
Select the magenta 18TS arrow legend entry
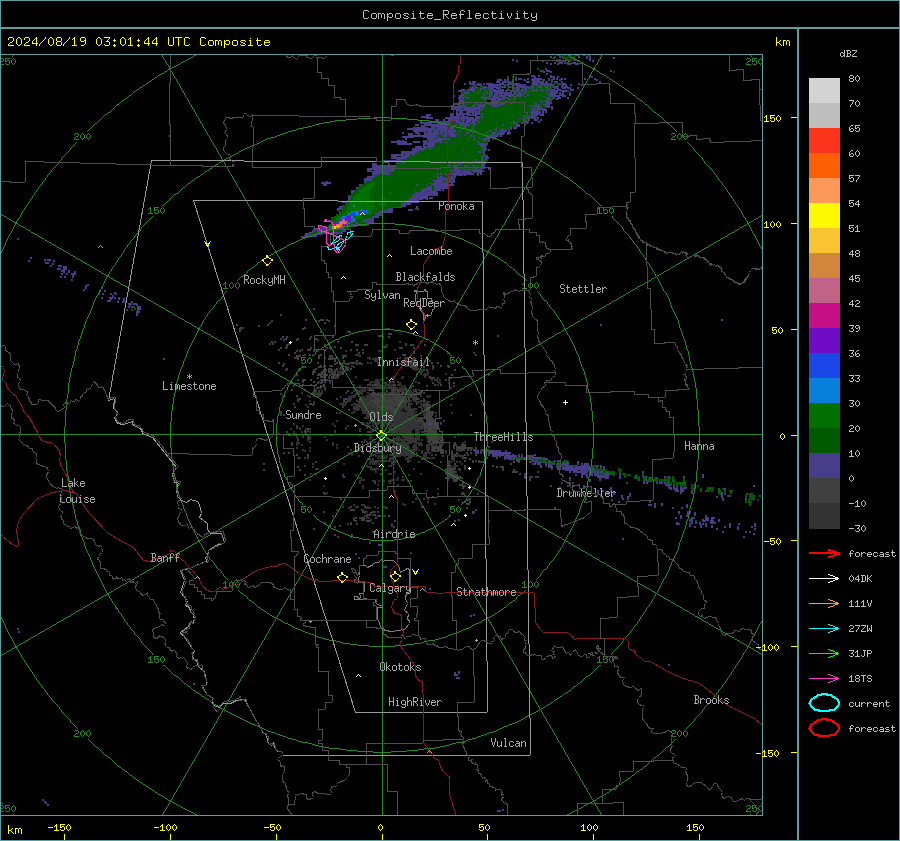(824, 679)
